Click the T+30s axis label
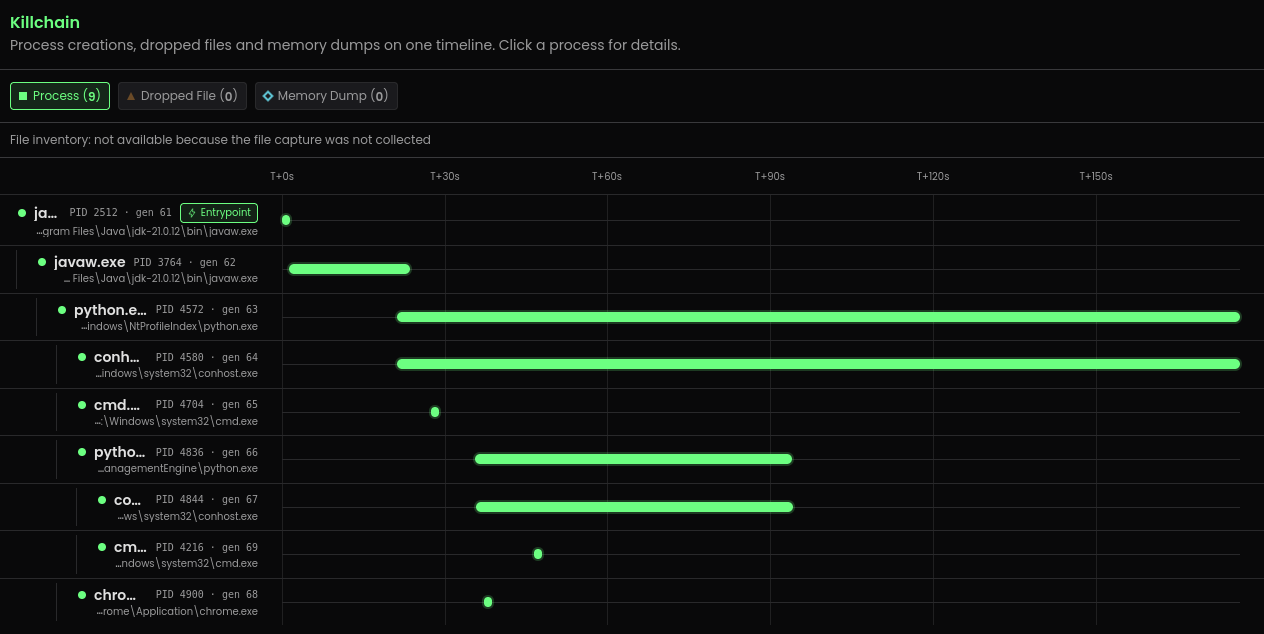The height and width of the screenshot is (634, 1264). pos(445,176)
